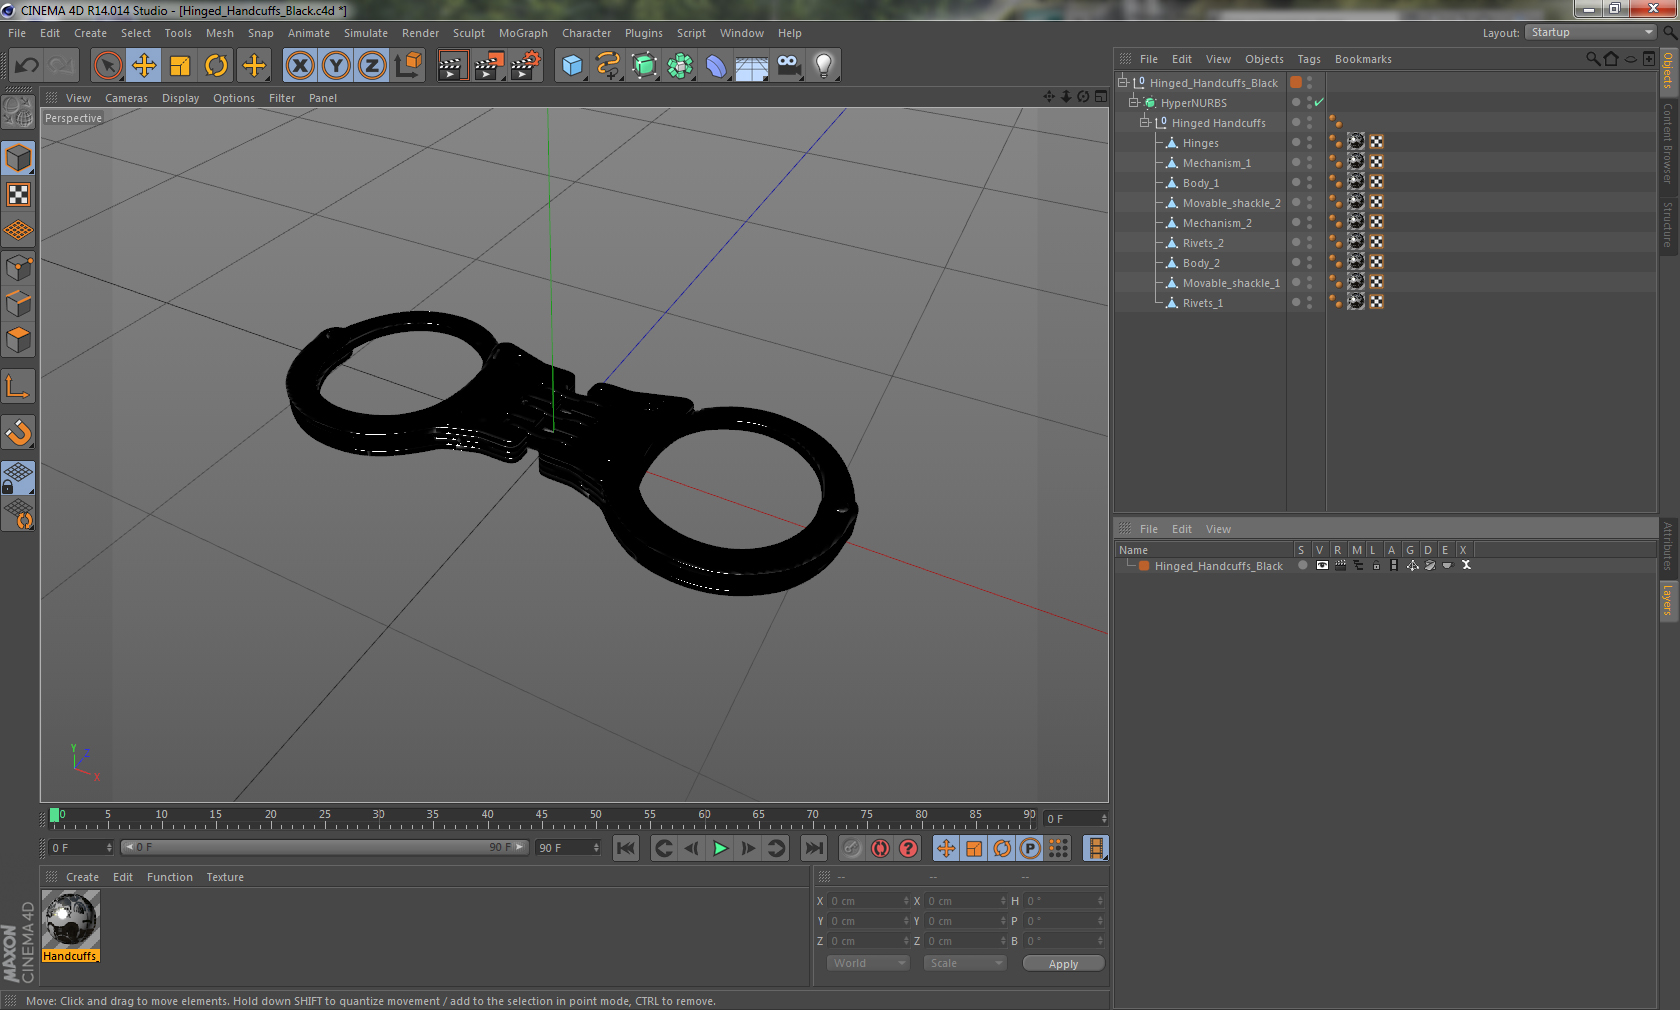Toggle HyperNURBS enabled checkmark
This screenshot has width=1680, height=1010.
point(1319,102)
